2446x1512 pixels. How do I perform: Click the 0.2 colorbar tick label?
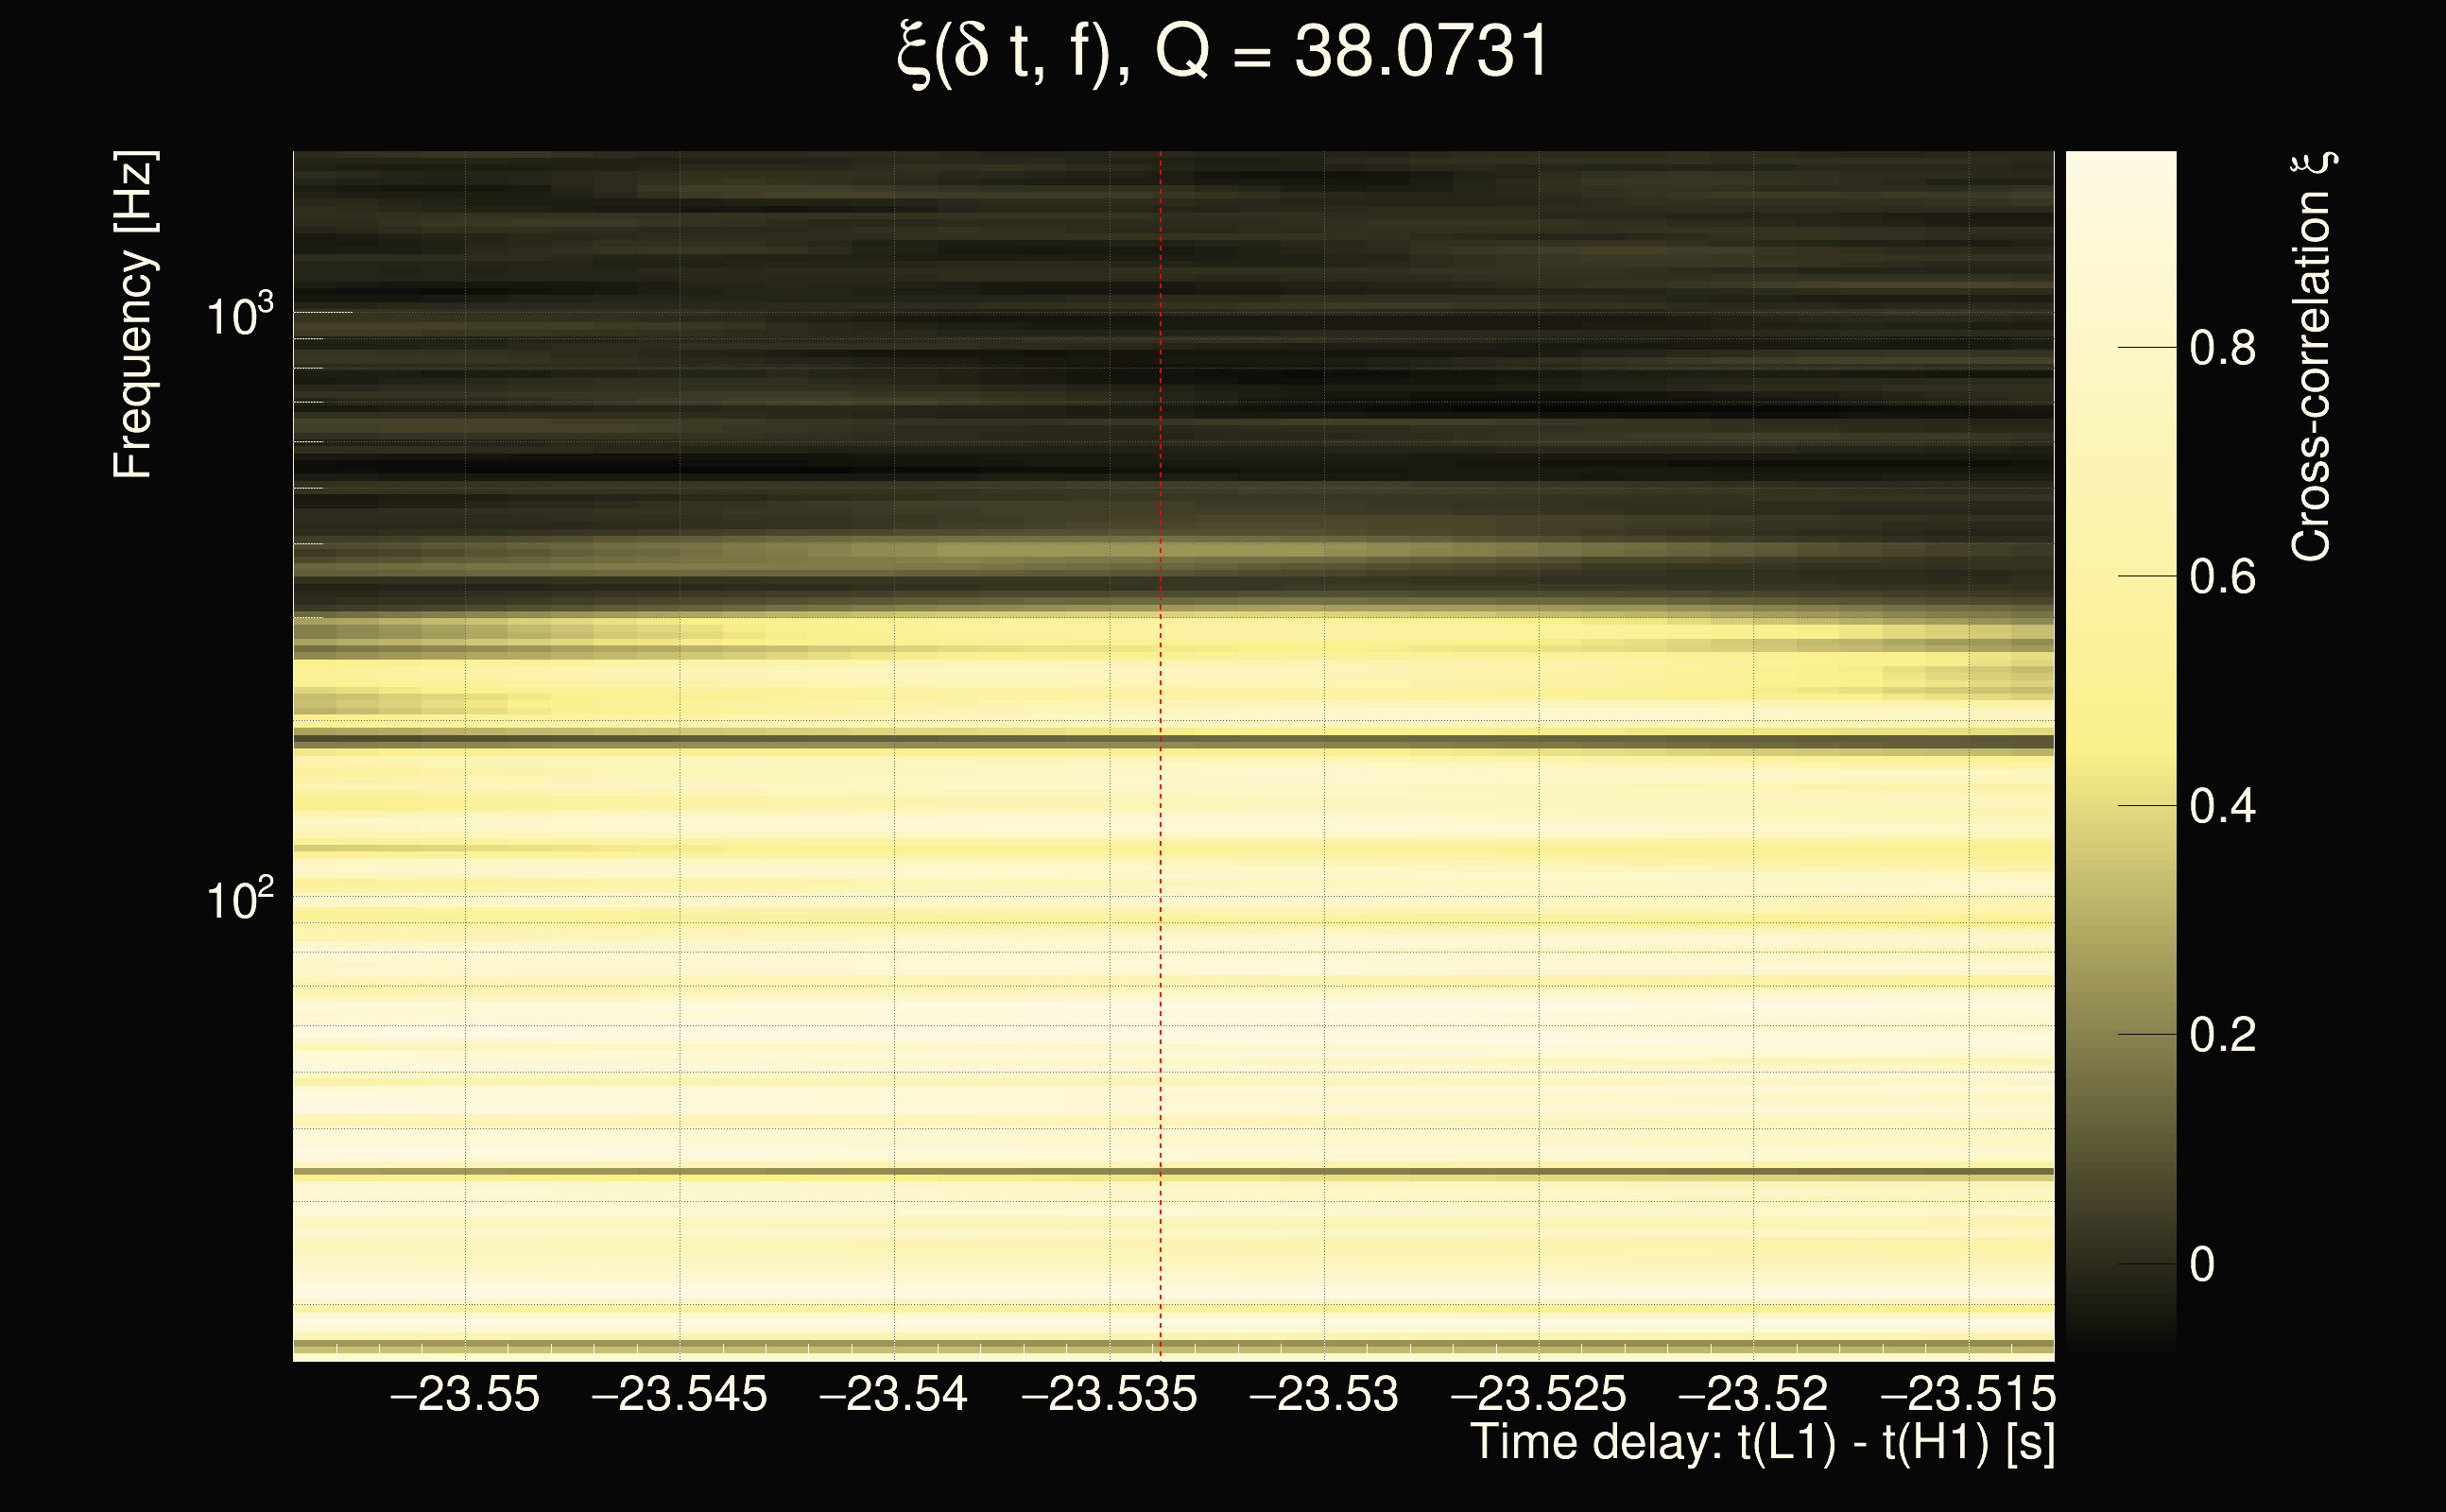pyautogui.click(x=2222, y=1035)
